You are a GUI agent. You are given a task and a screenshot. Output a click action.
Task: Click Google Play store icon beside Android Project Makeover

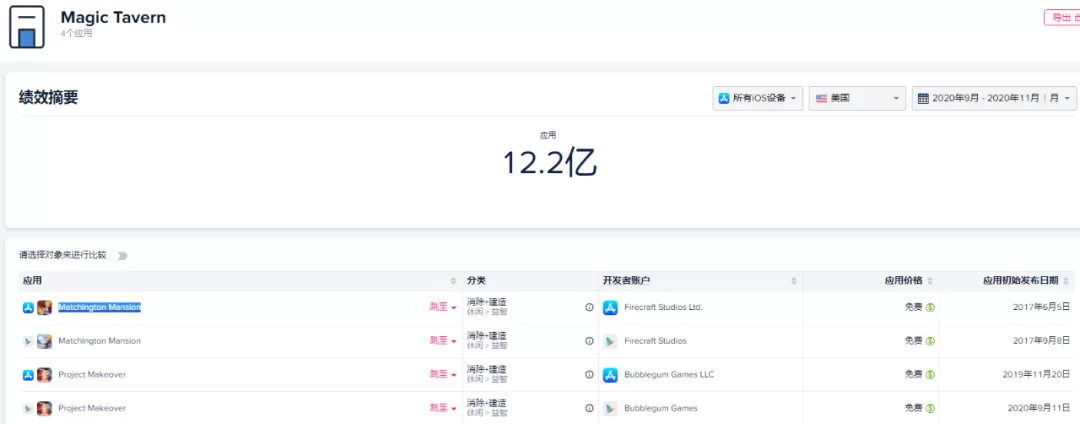tap(28, 408)
